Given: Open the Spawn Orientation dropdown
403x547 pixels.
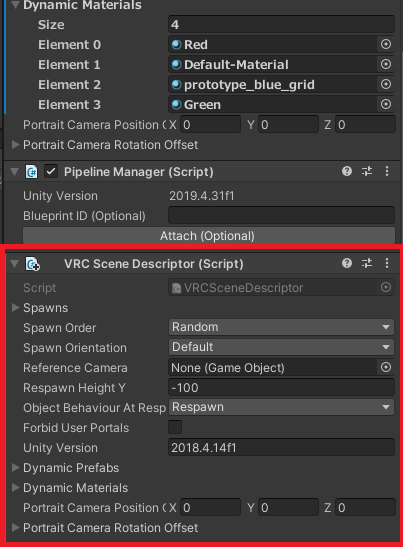Looking at the screenshot, I should point(281,347).
